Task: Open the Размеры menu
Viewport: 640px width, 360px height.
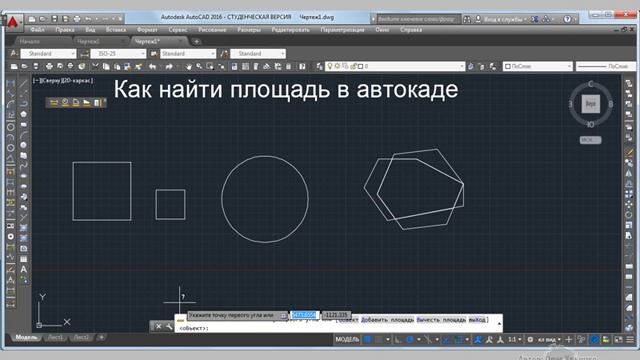Action: point(249,30)
